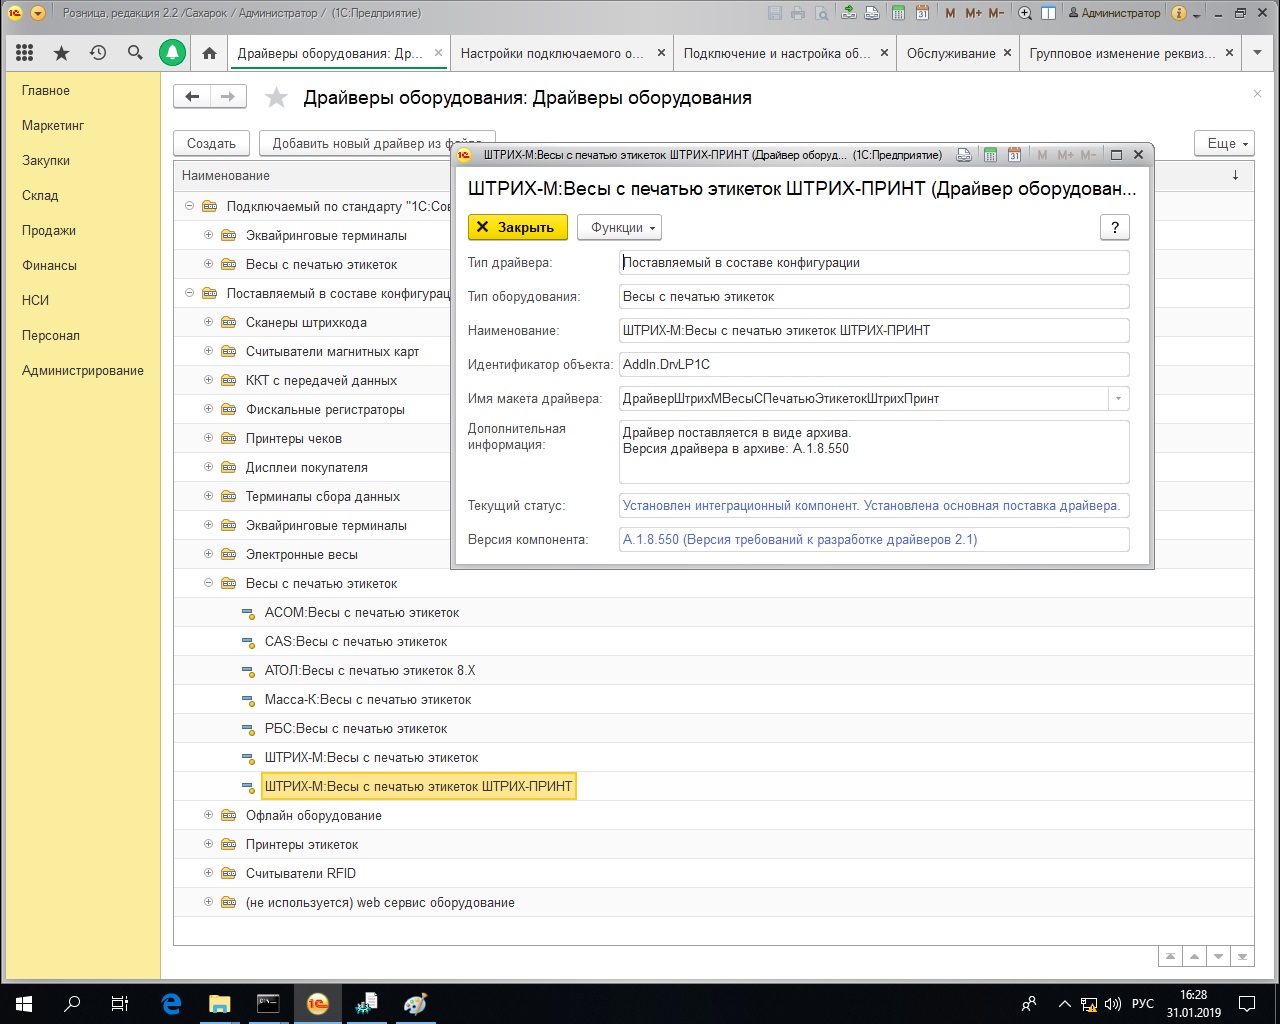Open File Explorer from the taskbar
The width and height of the screenshot is (1280, 1024).
click(220, 1003)
